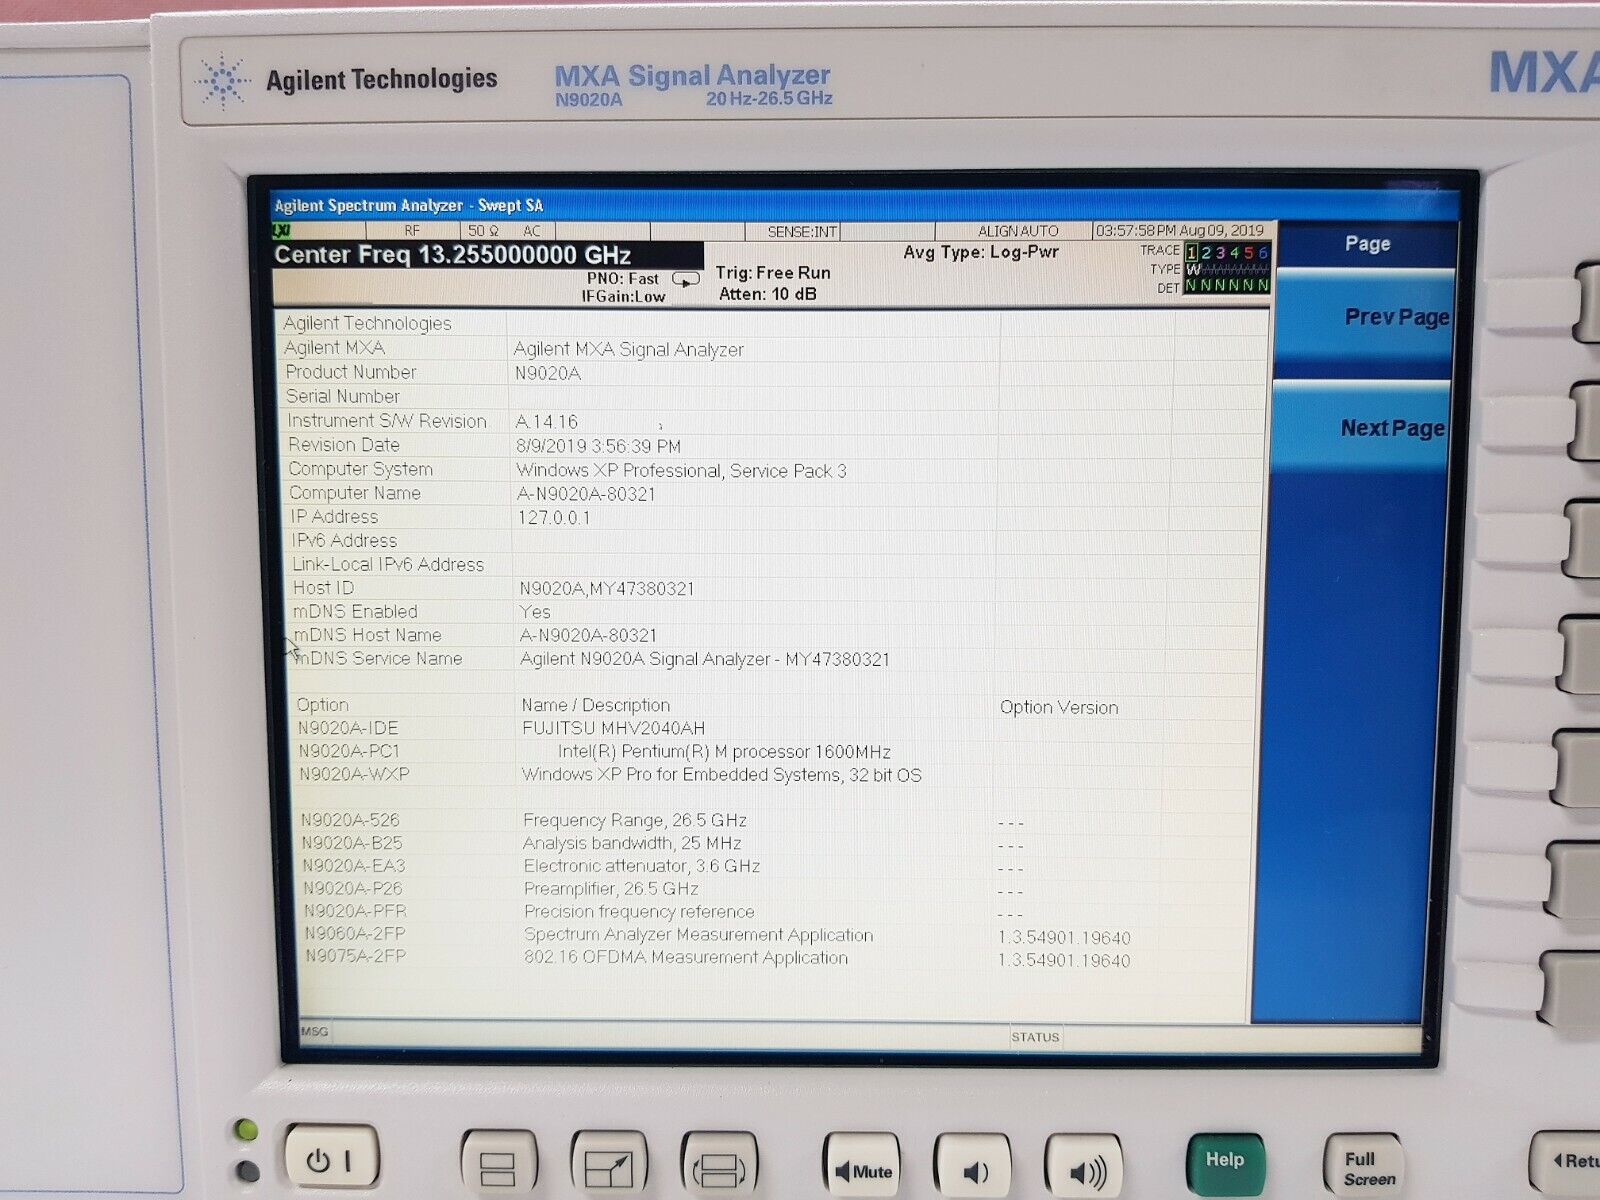Select the IP Address value 127.0.0.1
The width and height of the screenshot is (1600, 1200).
pyautogui.click(x=554, y=518)
